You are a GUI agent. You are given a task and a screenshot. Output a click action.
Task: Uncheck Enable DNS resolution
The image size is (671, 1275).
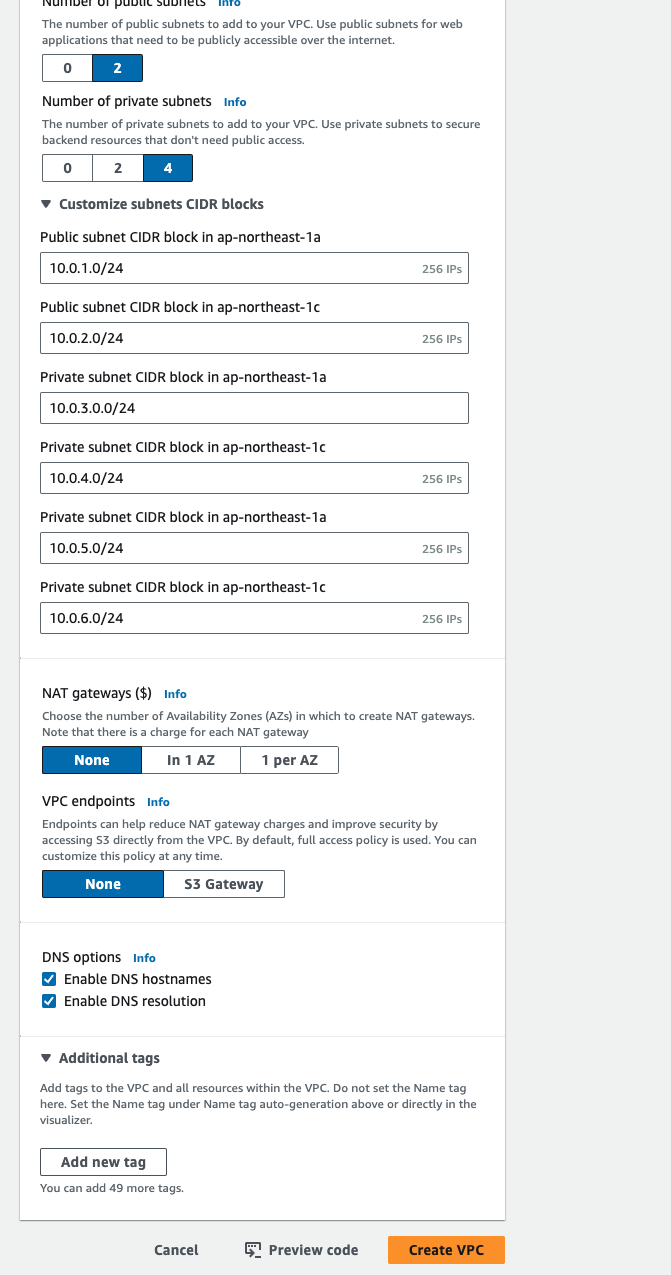coord(49,1001)
